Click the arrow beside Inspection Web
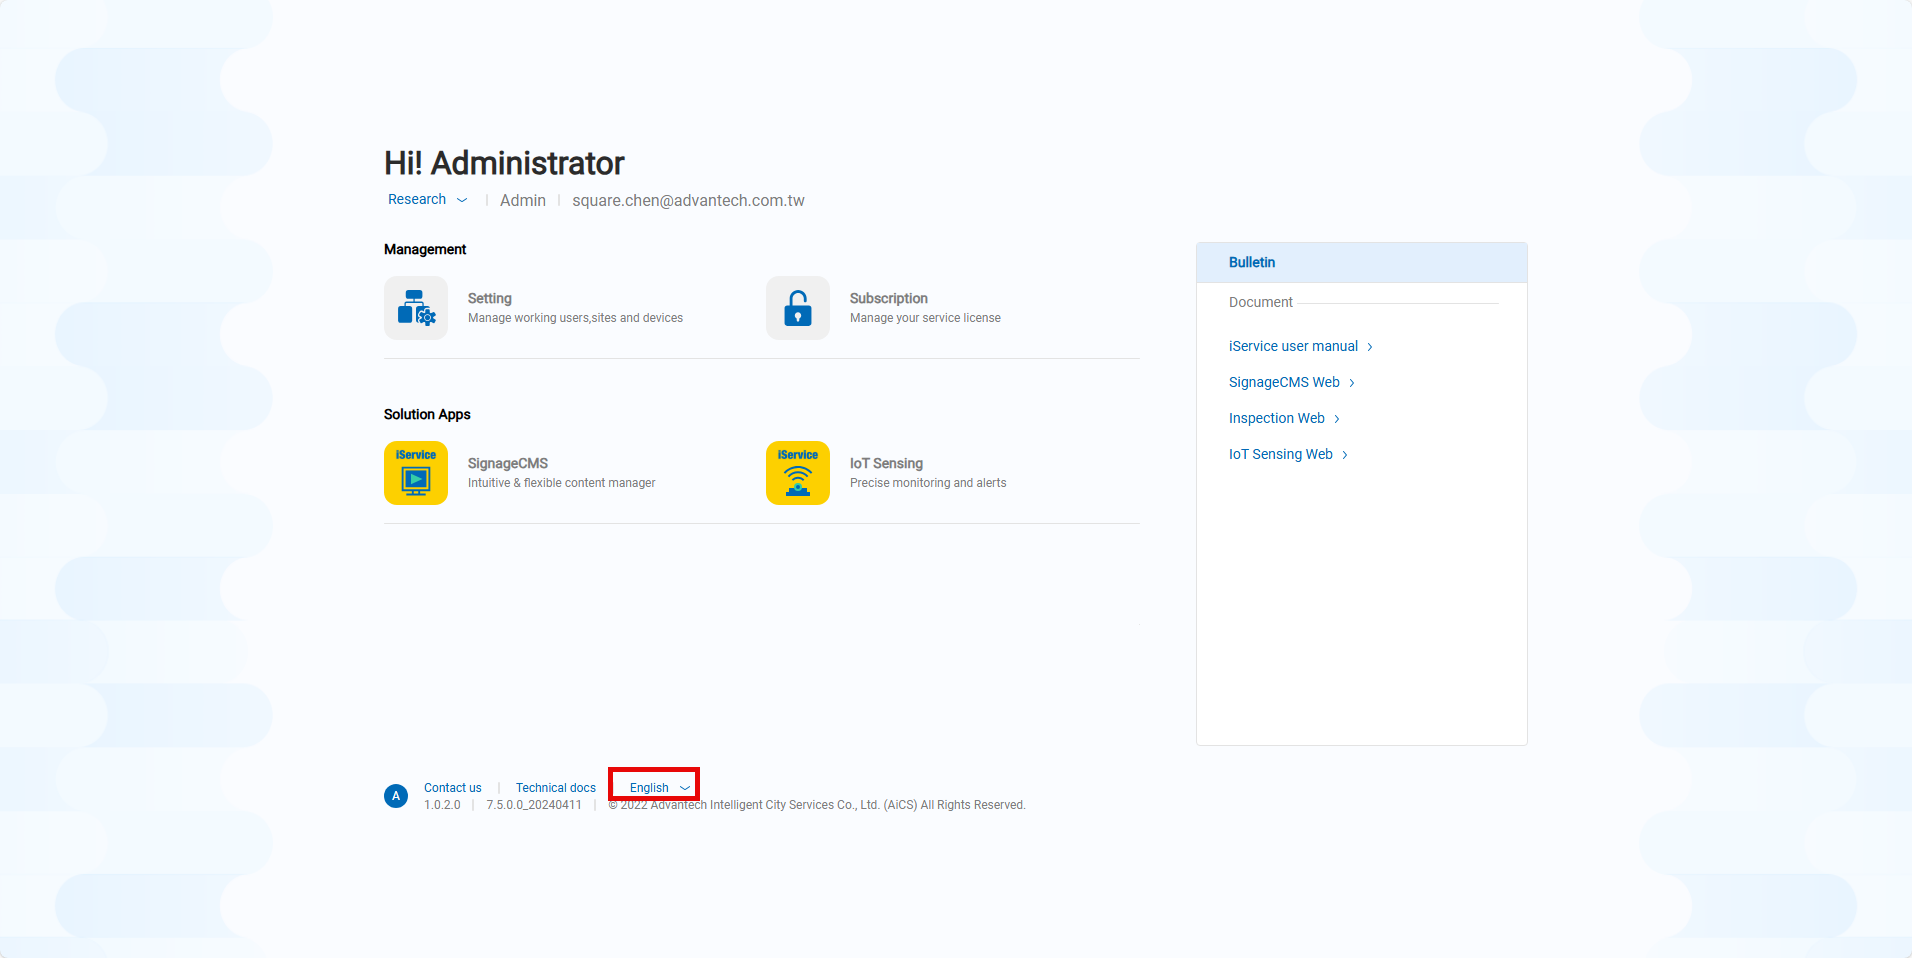 click(x=1337, y=419)
